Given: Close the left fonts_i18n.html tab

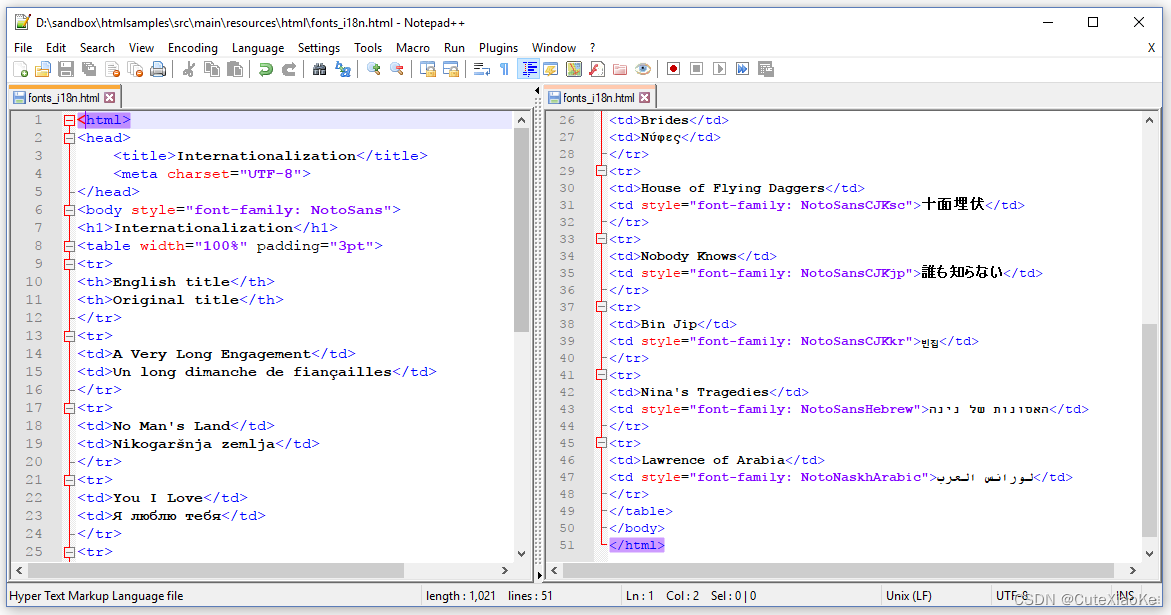Looking at the screenshot, I should [110, 98].
